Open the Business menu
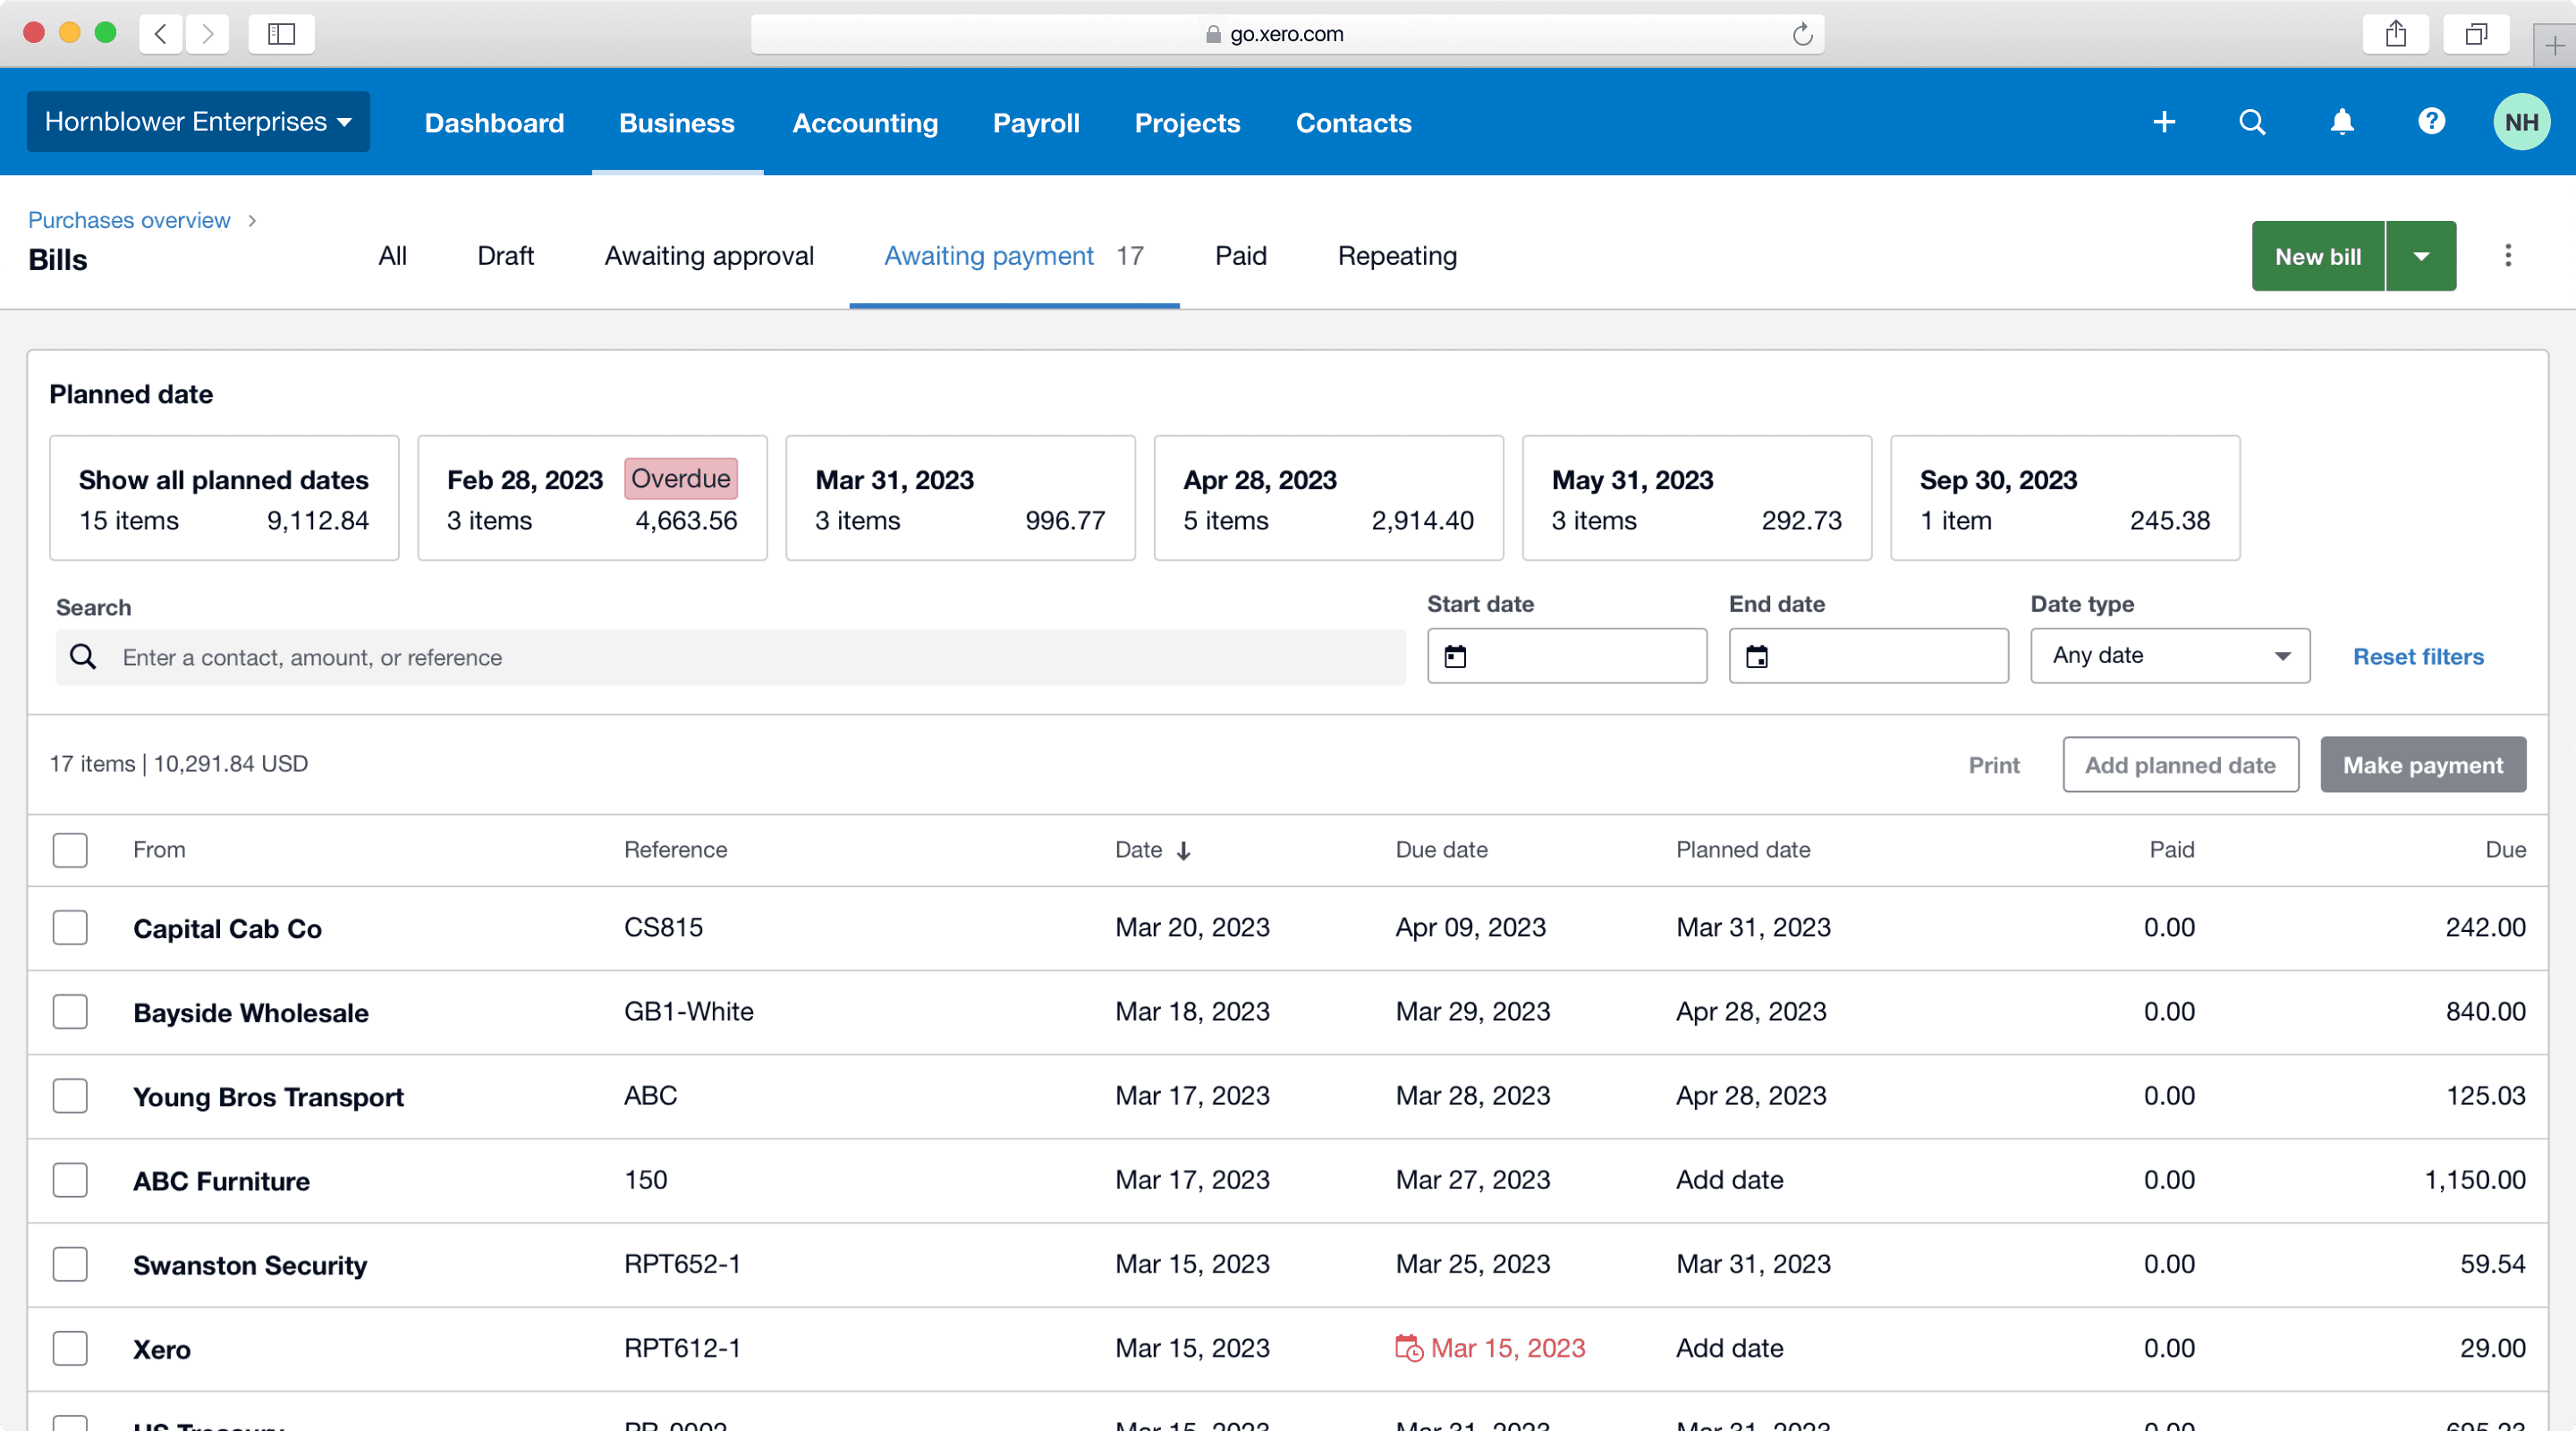 tap(677, 123)
